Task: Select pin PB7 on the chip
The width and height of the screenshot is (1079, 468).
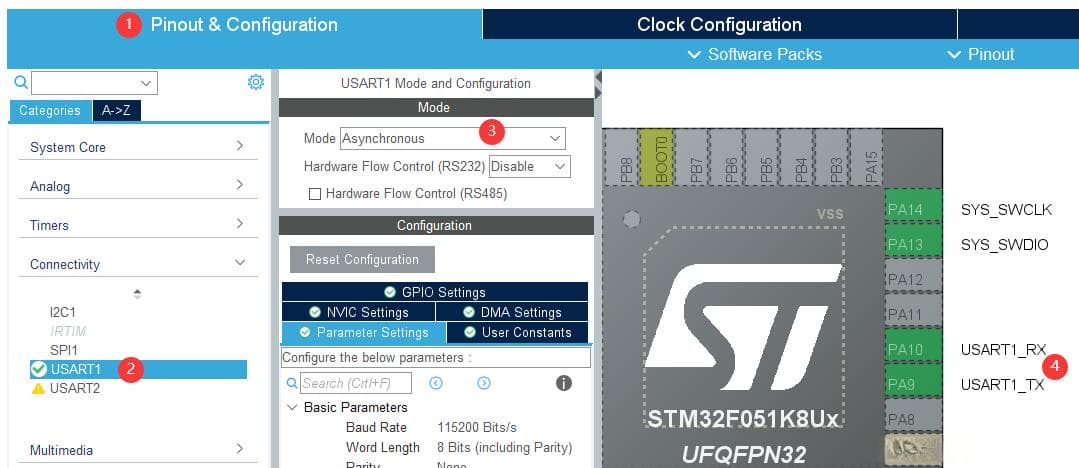Action: [691, 157]
